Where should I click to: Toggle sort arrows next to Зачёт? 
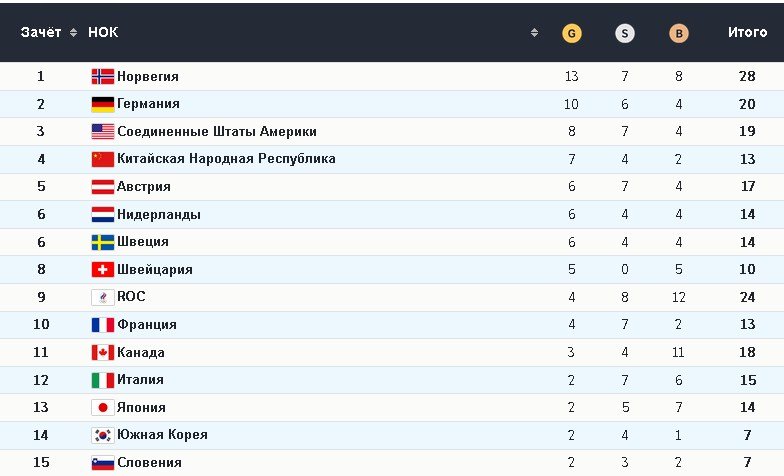tap(73, 33)
